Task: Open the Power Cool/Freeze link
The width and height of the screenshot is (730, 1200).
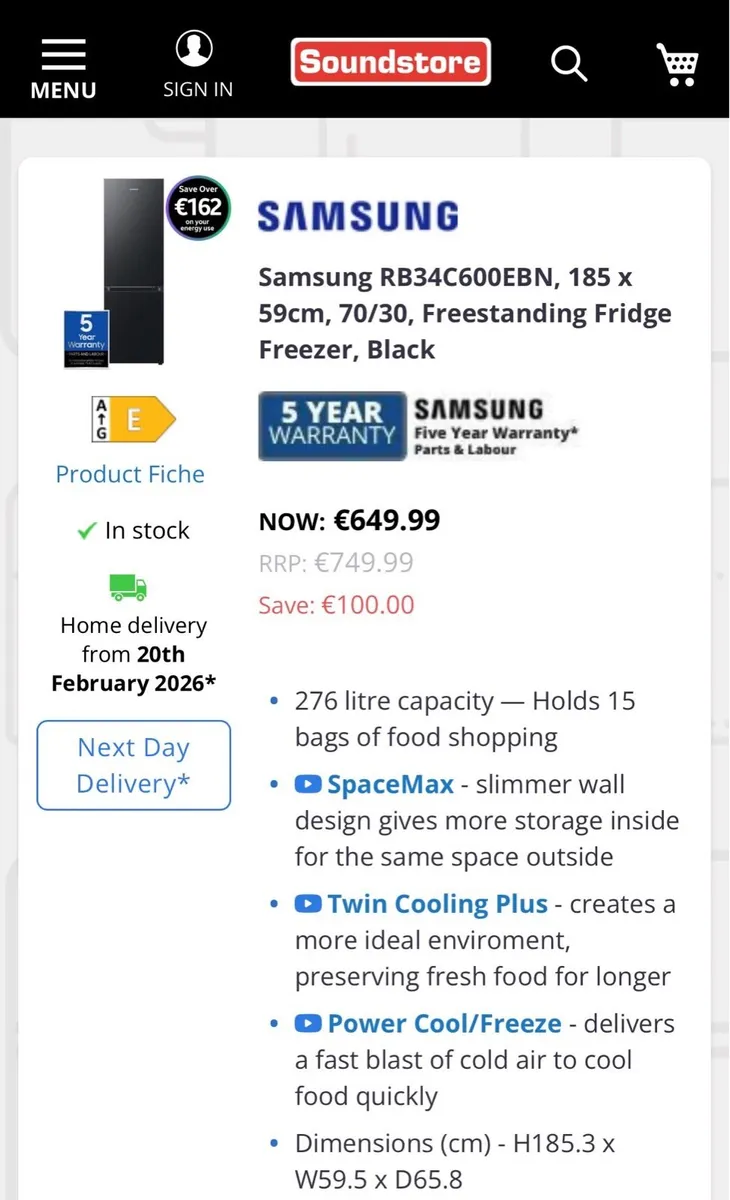Action: [x=445, y=1024]
